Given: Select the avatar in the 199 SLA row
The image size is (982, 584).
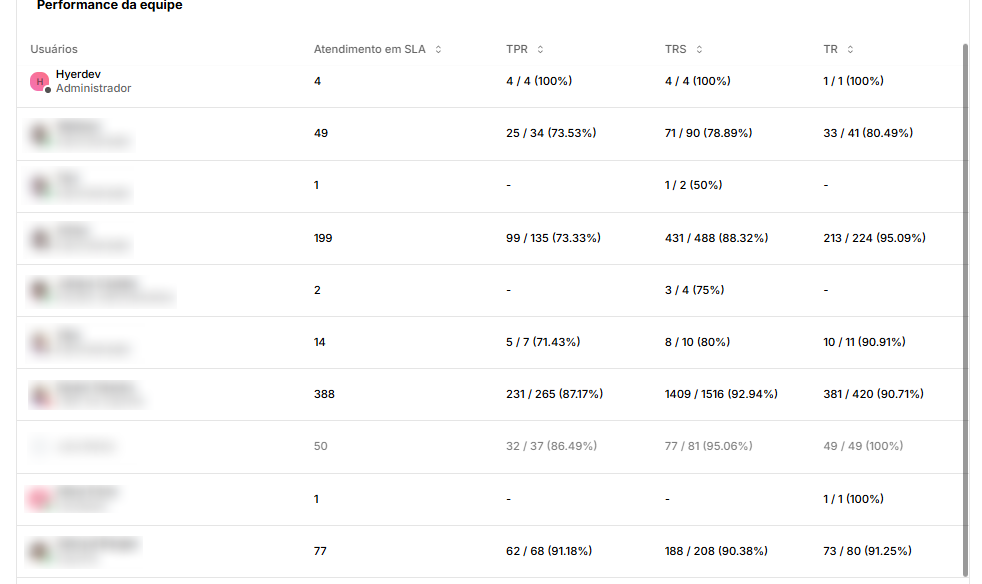Looking at the screenshot, I should coord(40,239).
